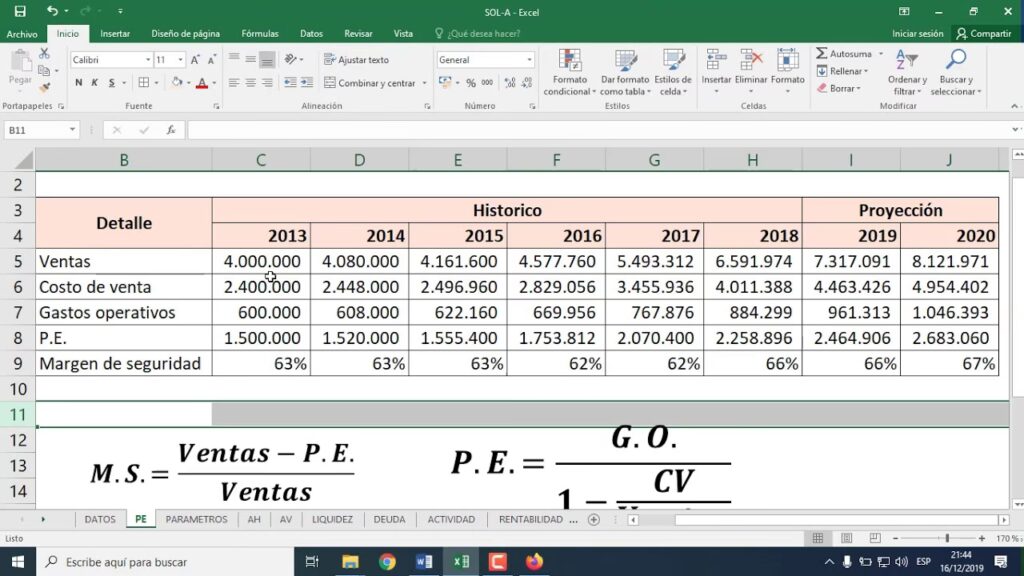
Task: Click the percent style icon
Action: (x=471, y=83)
